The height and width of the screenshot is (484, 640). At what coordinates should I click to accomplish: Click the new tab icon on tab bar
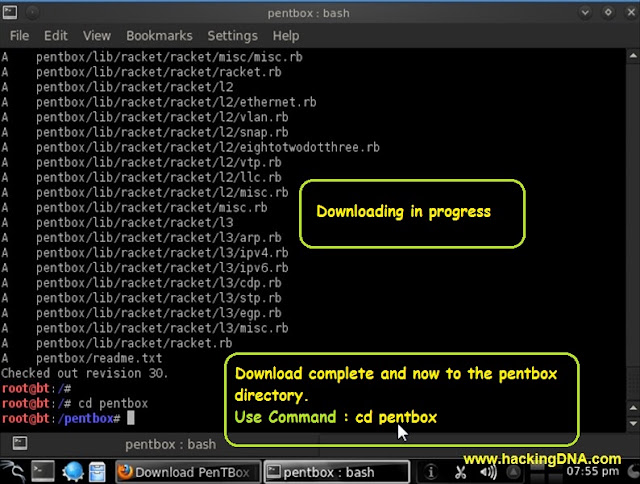pos(20,443)
